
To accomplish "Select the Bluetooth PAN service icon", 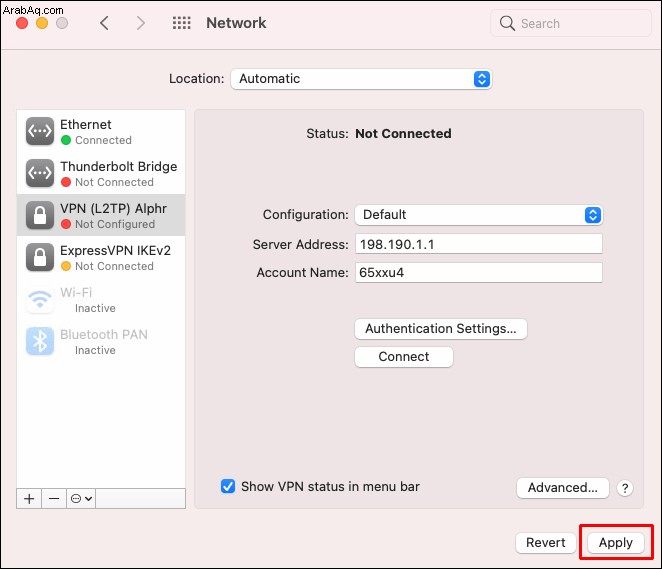I will pos(40,341).
